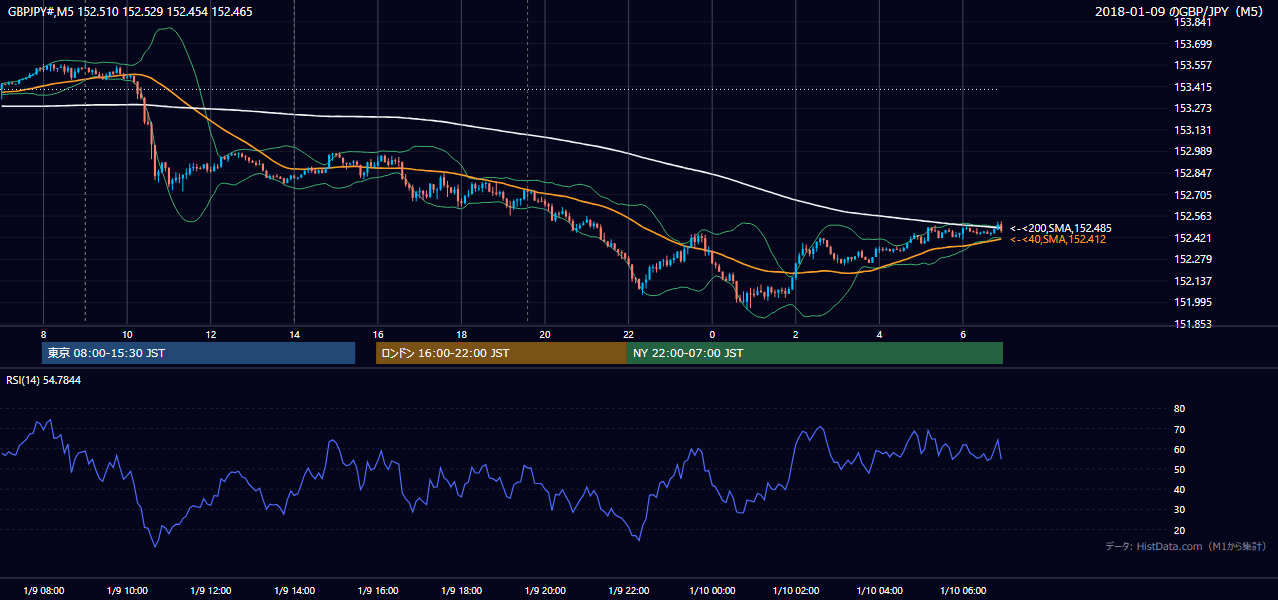This screenshot has width=1278, height=600.
Task: Click the RSI 60 level label
Action: pos(1179,449)
